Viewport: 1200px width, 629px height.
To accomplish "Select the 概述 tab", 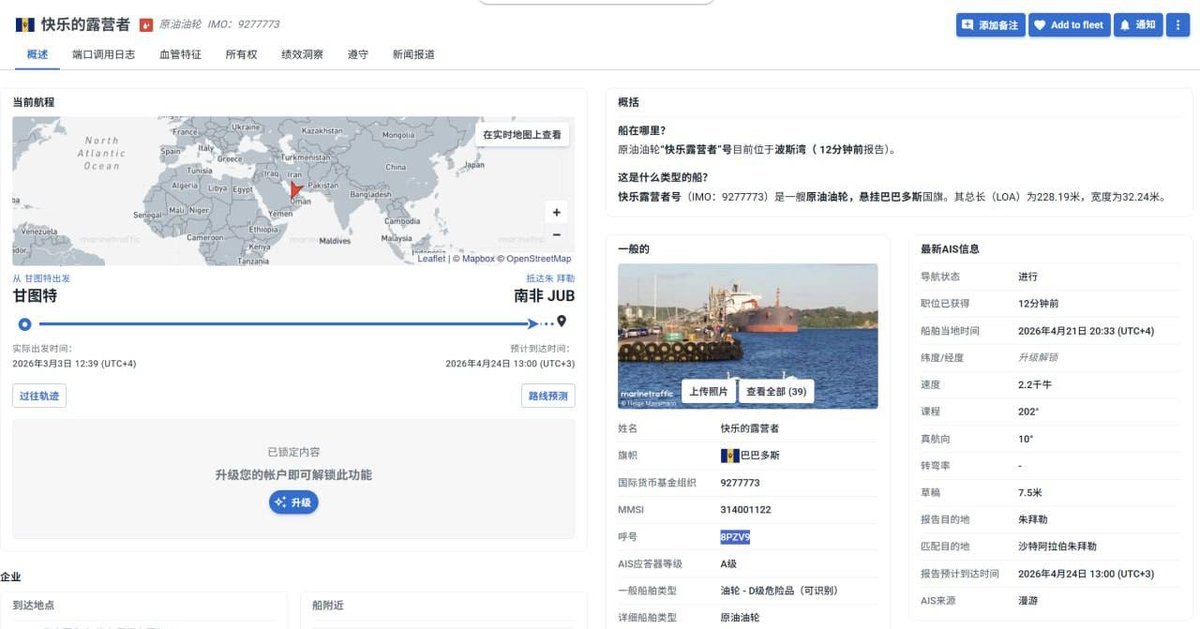I will [x=37, y=54].
